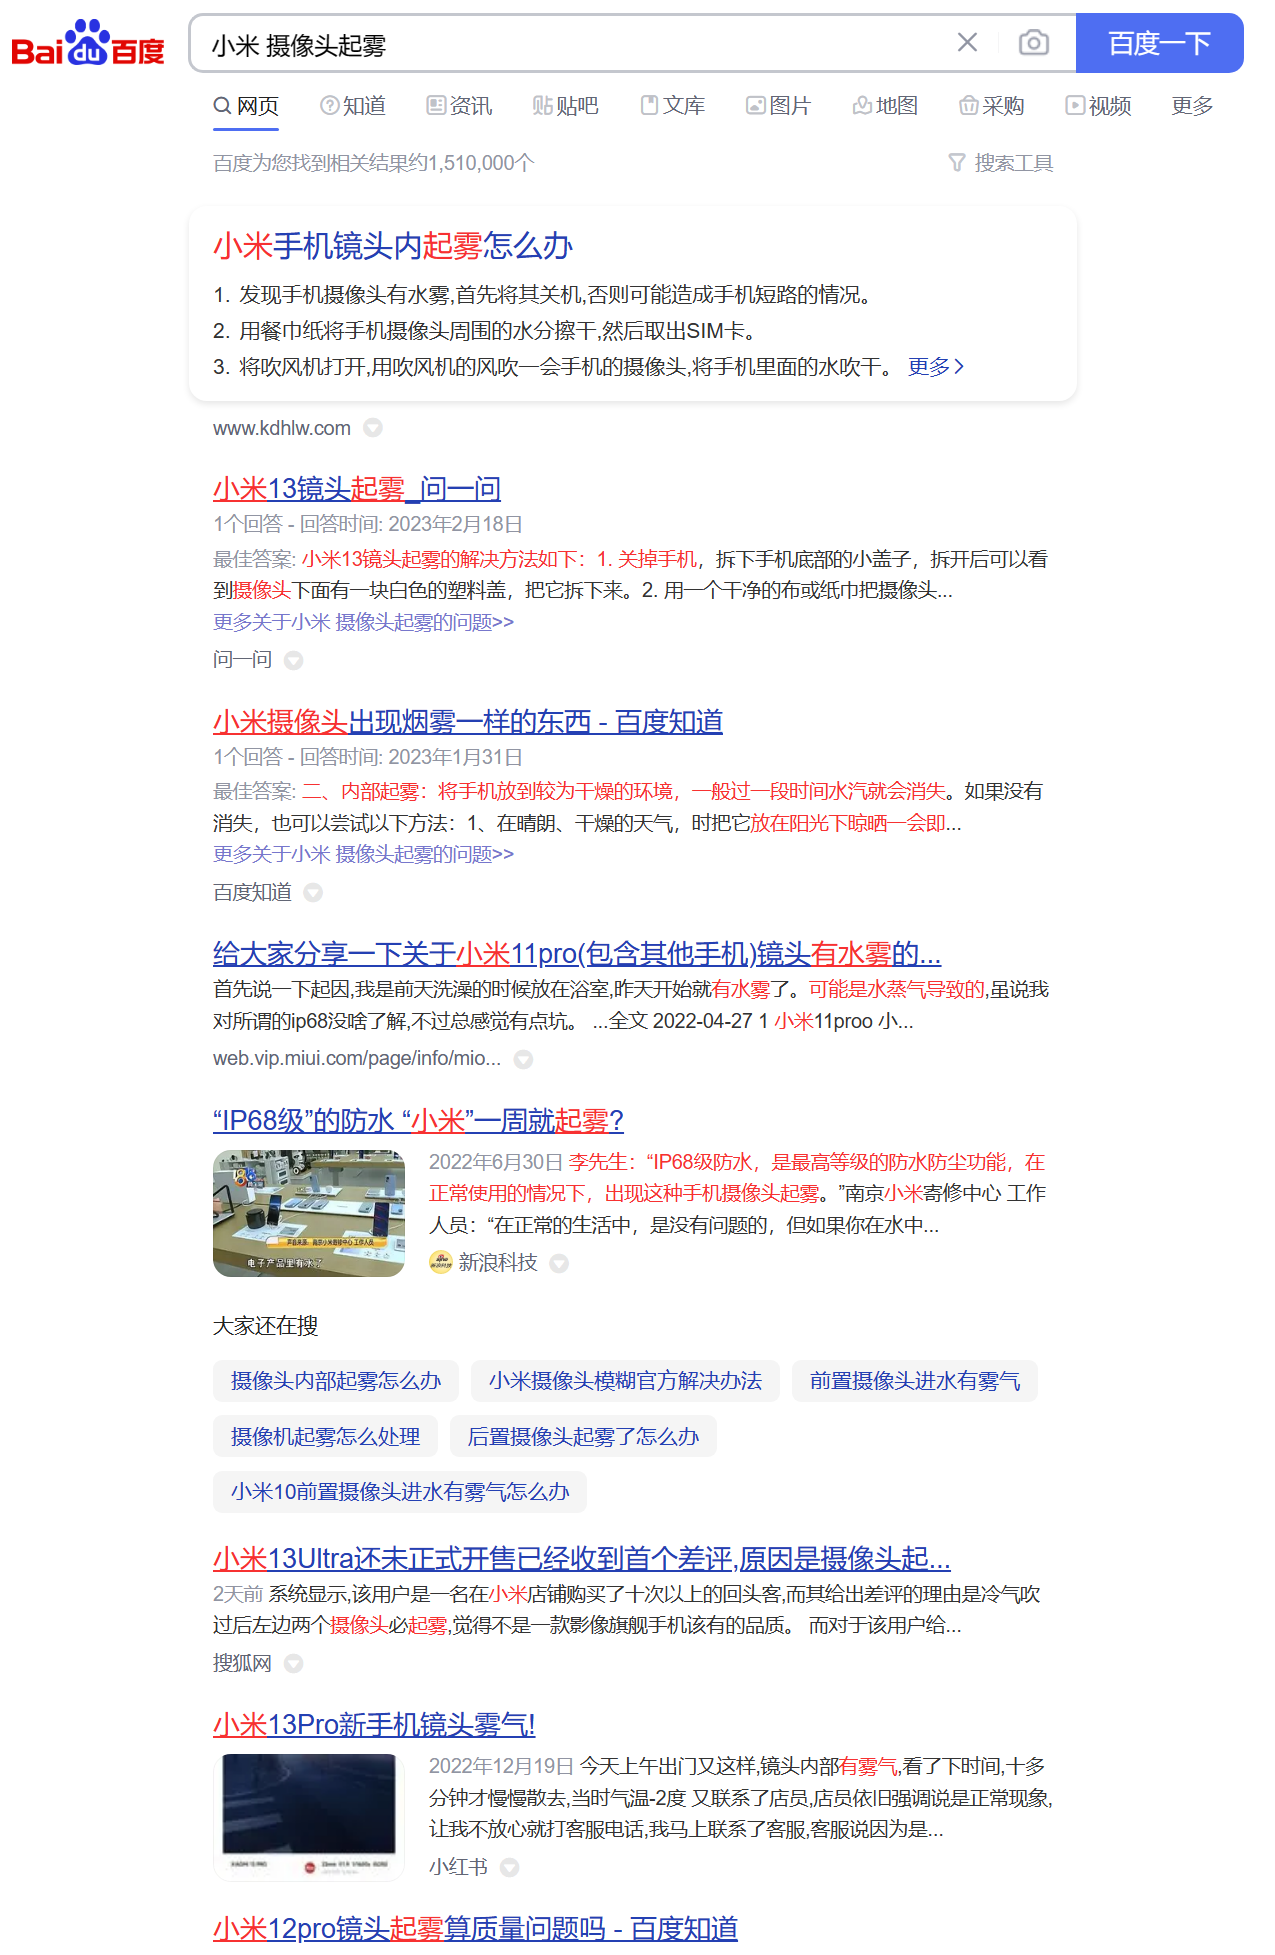Switch to the 资讯 tab
The width and height of the screenshot is (1275, 1955).
point(459,106)
